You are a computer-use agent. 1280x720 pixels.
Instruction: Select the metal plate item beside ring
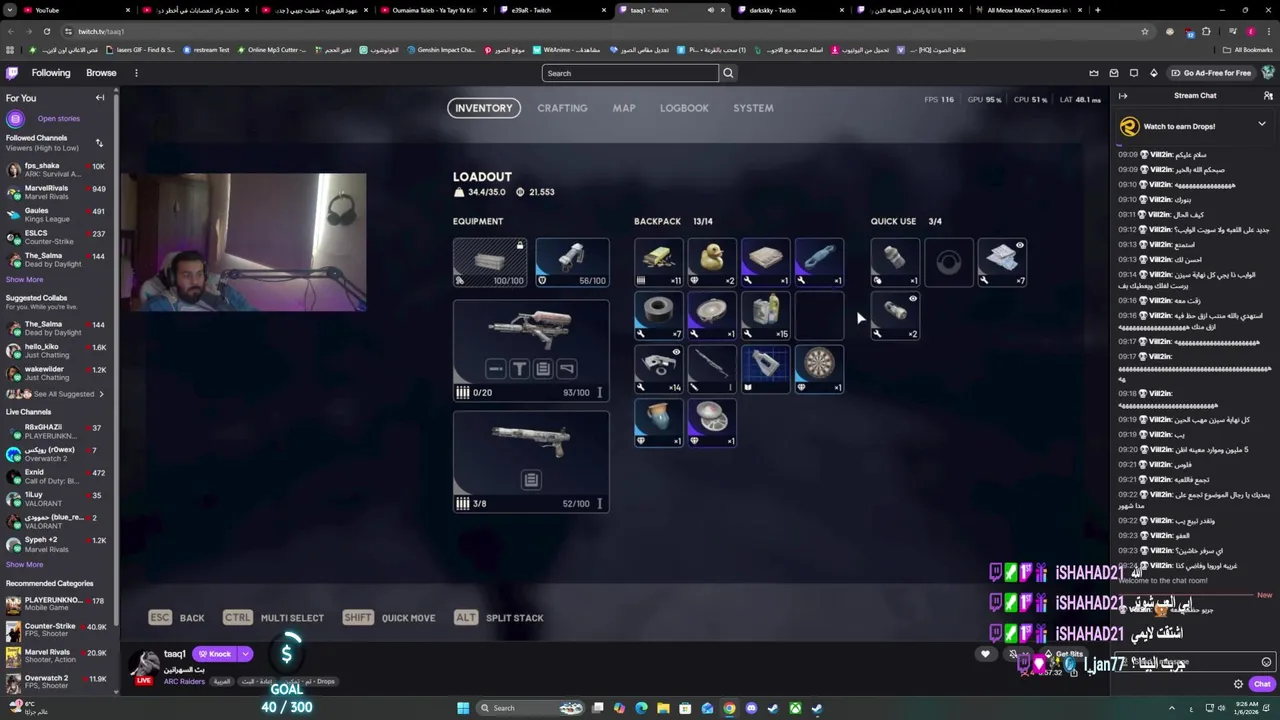point(712,316)
